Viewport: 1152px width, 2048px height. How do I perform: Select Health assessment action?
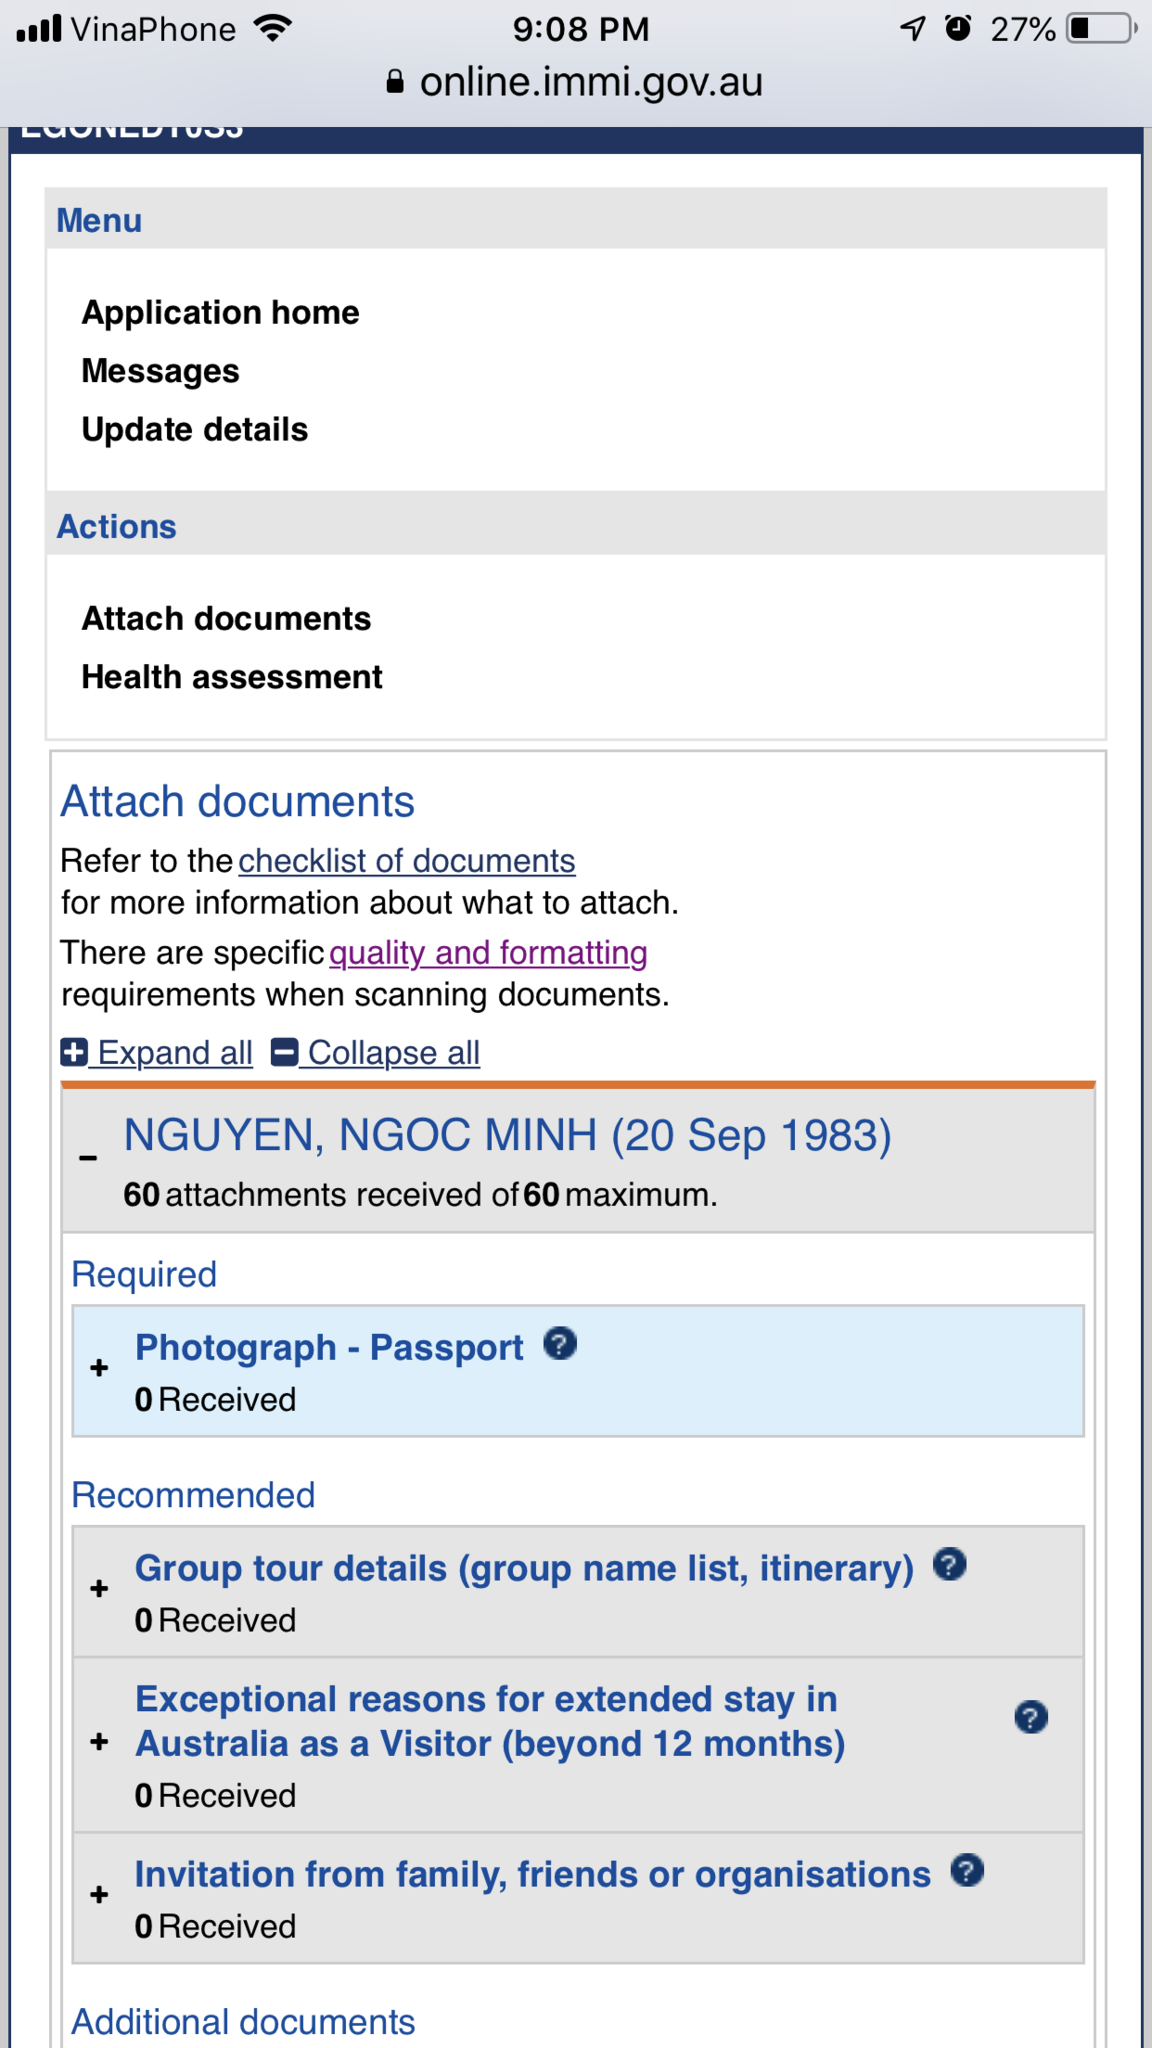click(x=232, y=677)
